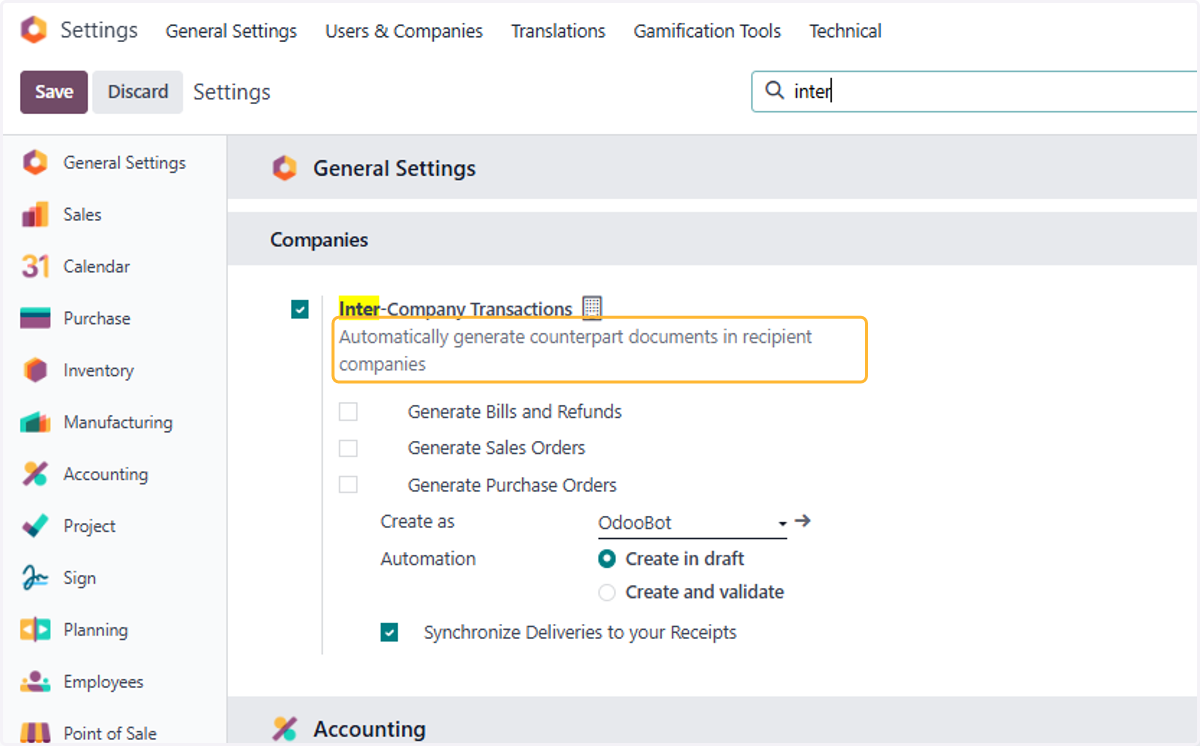Viewport: 1200px width, 746px height.
Task: Click the Accounting sidebar icon
Action: click(35, 474)
